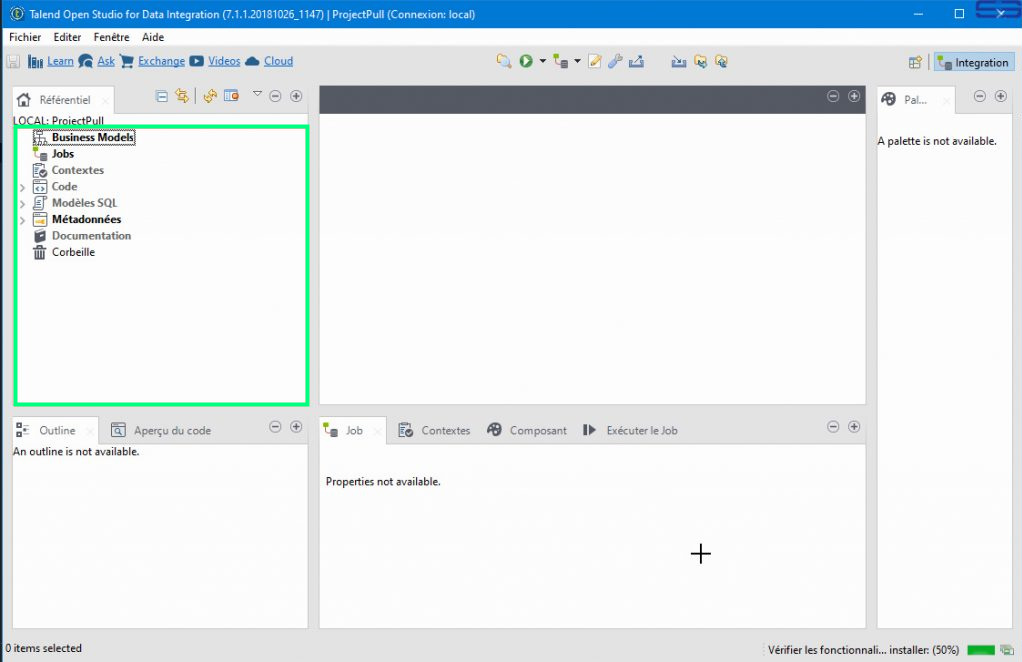Select the Code tree item label
Screen dimensions: 1022x662
65,186
